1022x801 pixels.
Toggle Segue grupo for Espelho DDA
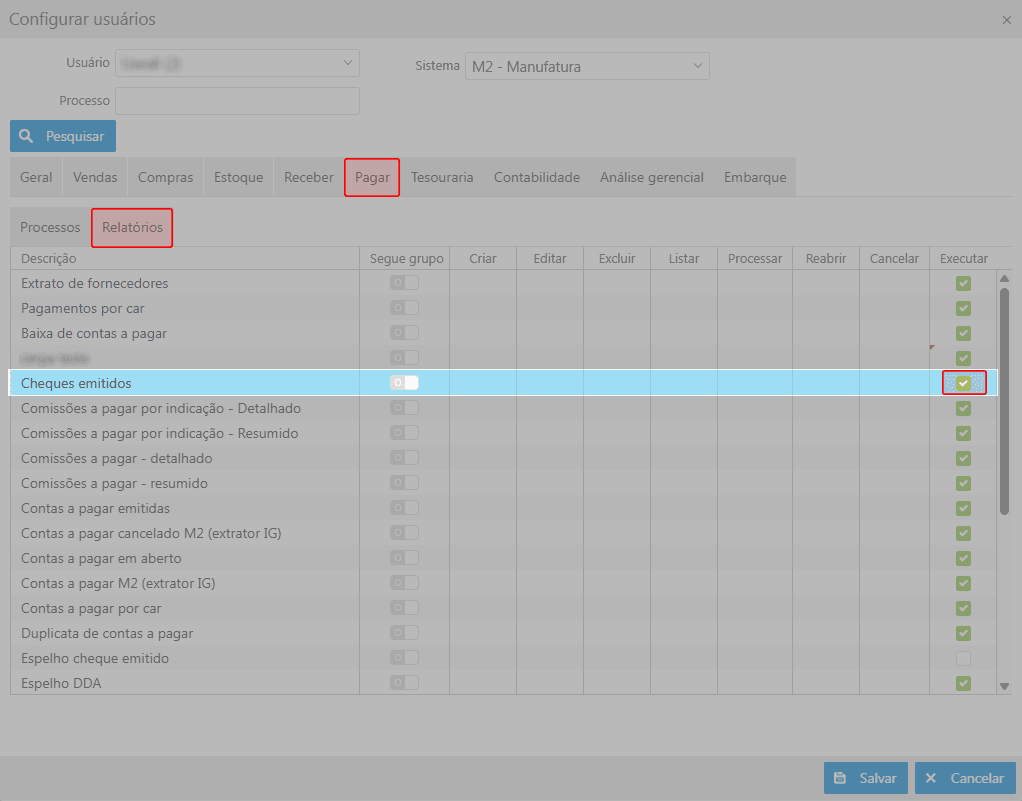click(x=404, y=683)
